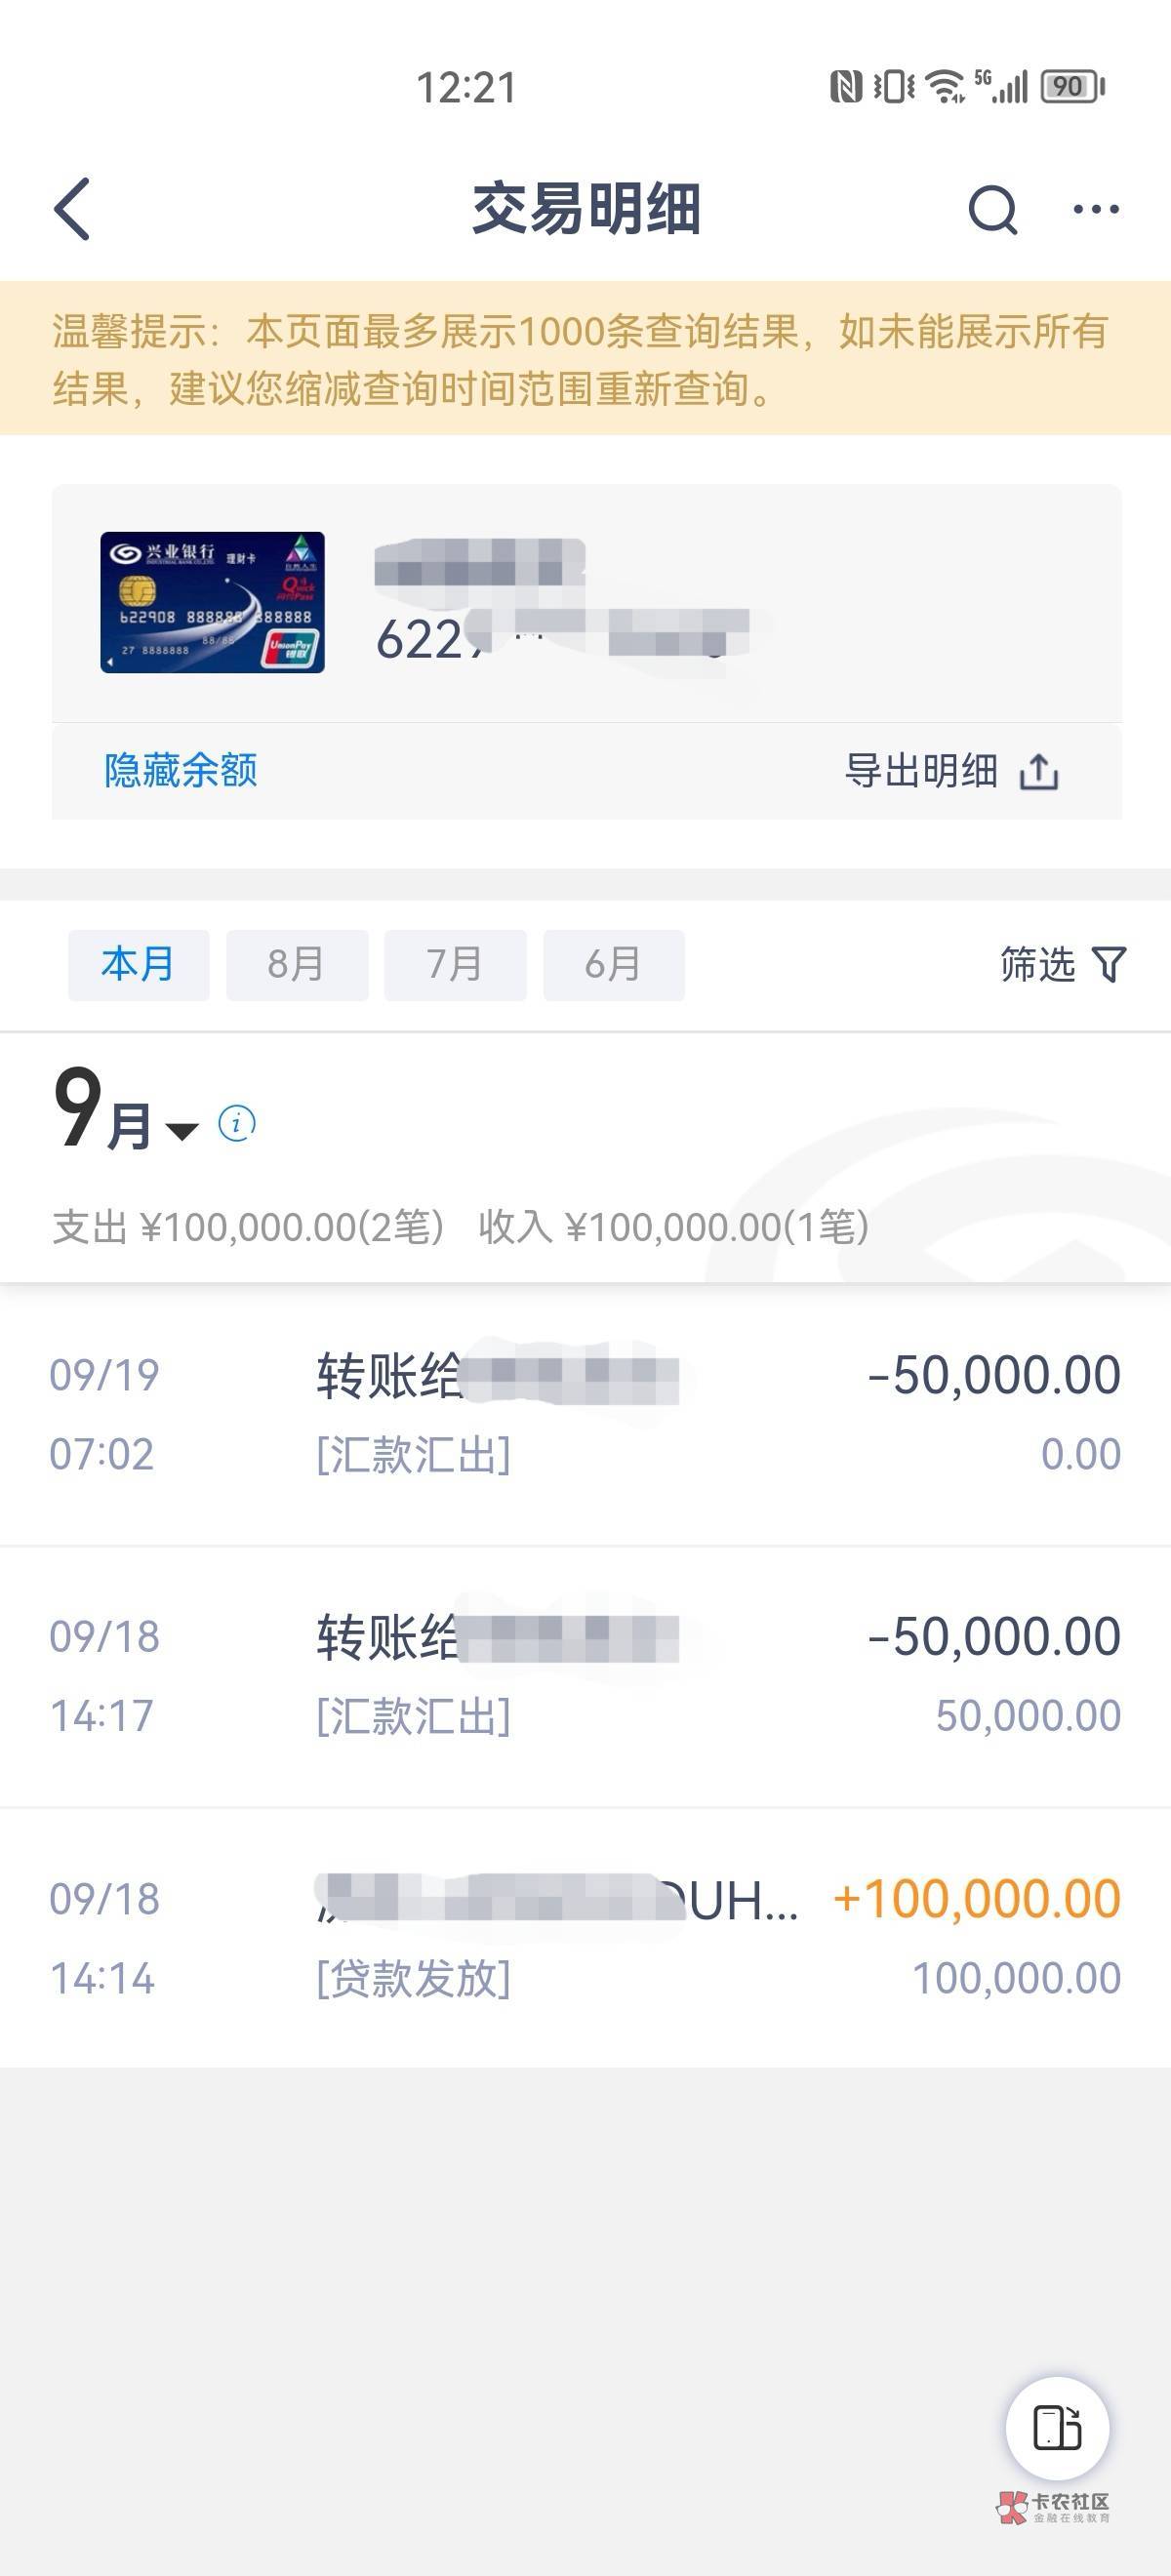Switch to the 6月 tab

[613, 965]
